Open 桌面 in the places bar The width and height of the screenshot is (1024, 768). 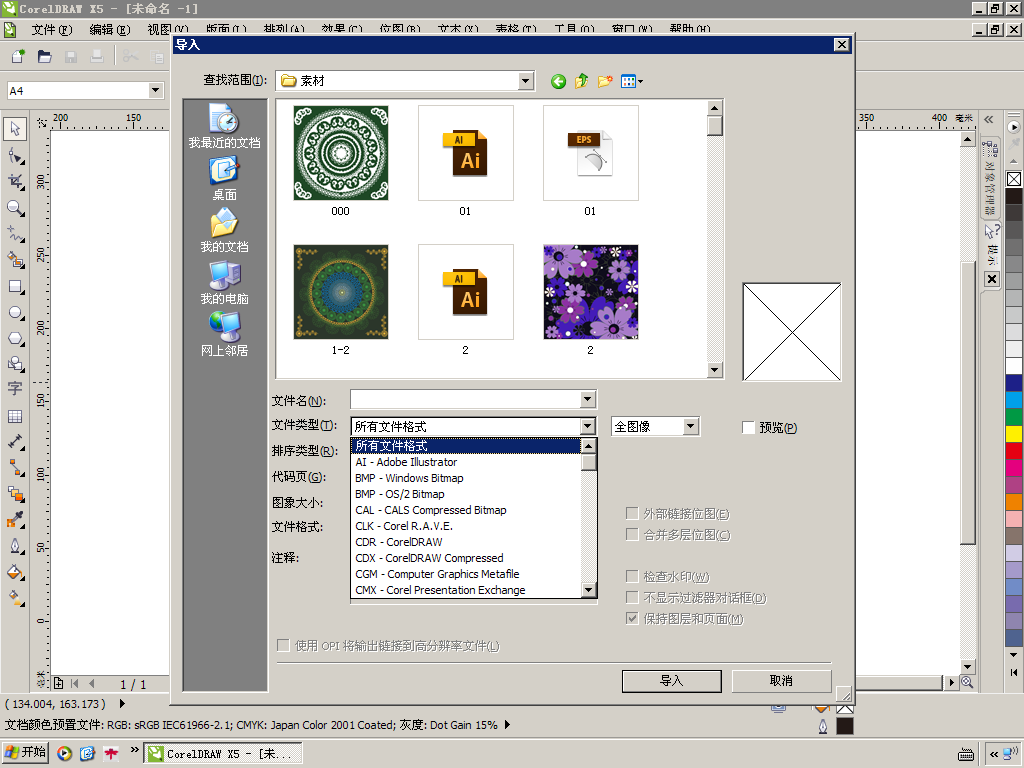[x=224, y=179]
